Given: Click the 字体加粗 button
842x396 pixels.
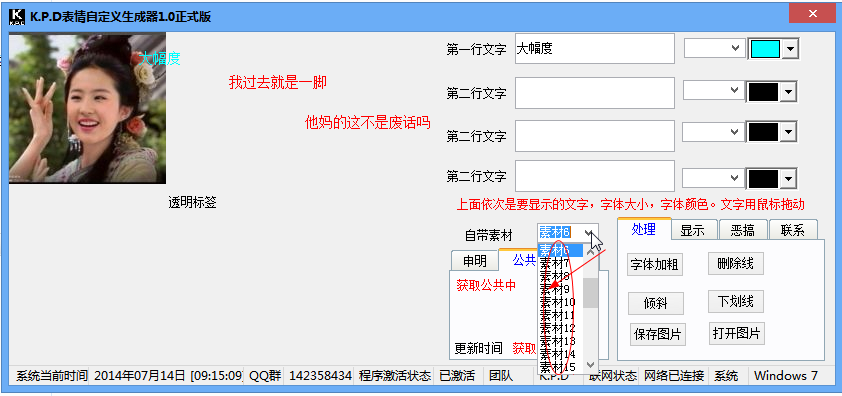Looking at the screenshot, I should pyautogui.click(x=655, y=265).
